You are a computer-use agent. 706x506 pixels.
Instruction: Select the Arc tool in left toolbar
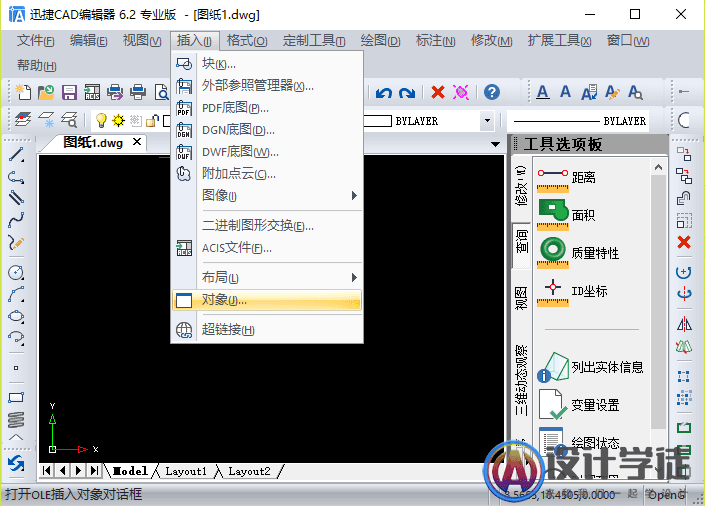(16, 294)
